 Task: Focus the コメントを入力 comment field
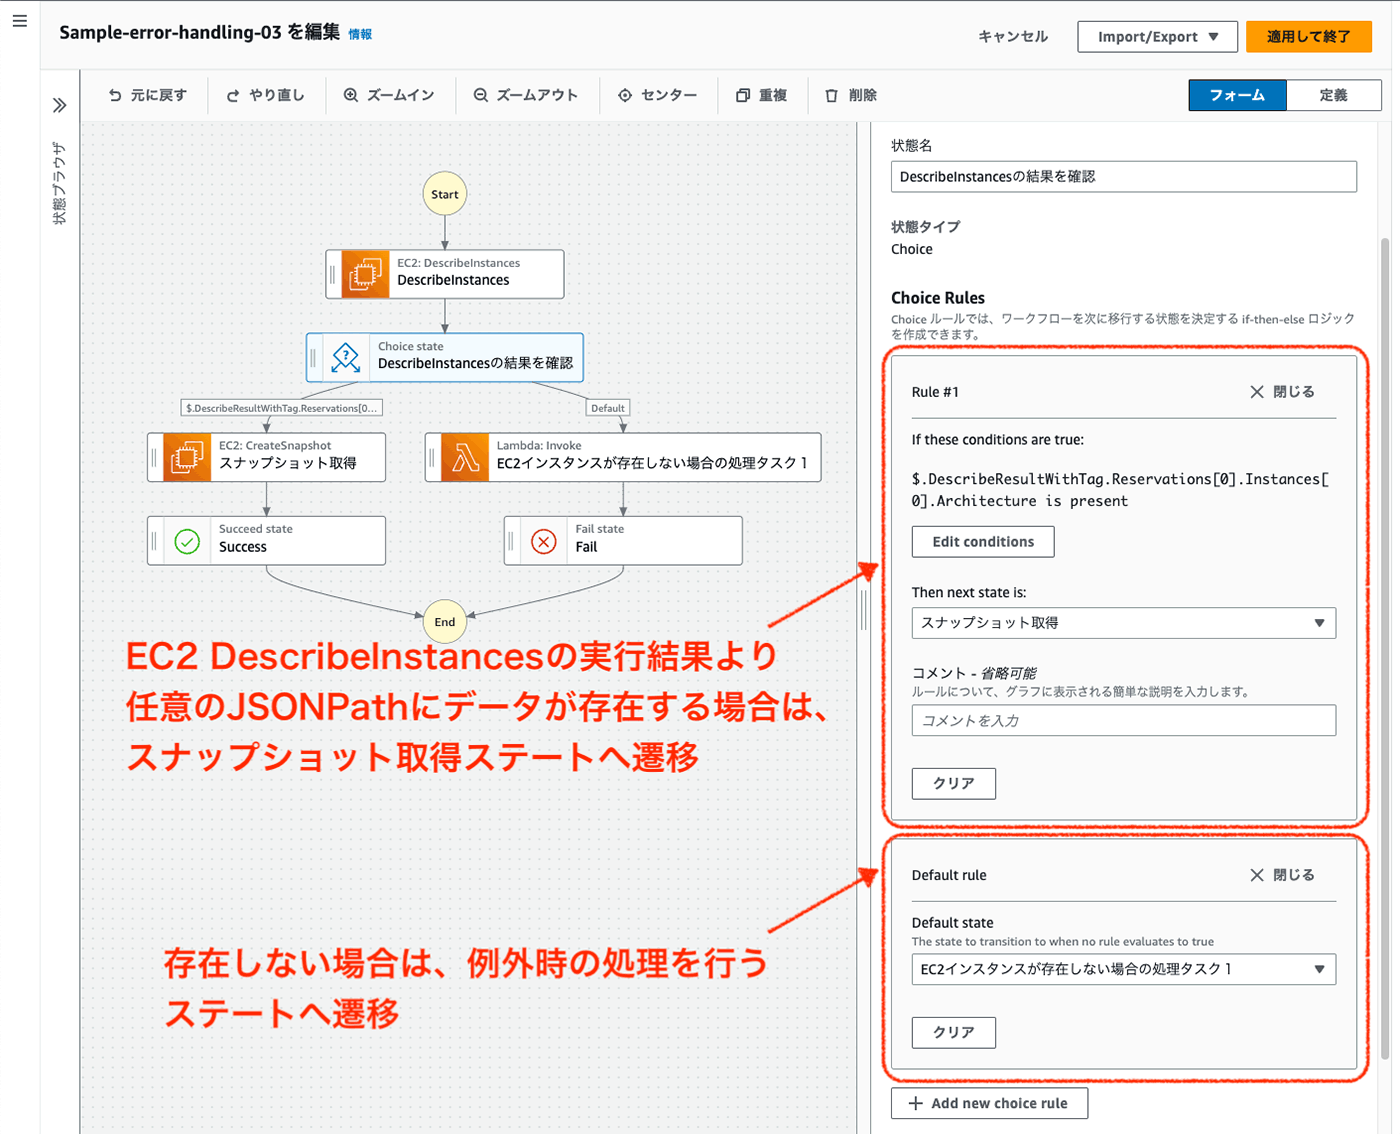1123,720
